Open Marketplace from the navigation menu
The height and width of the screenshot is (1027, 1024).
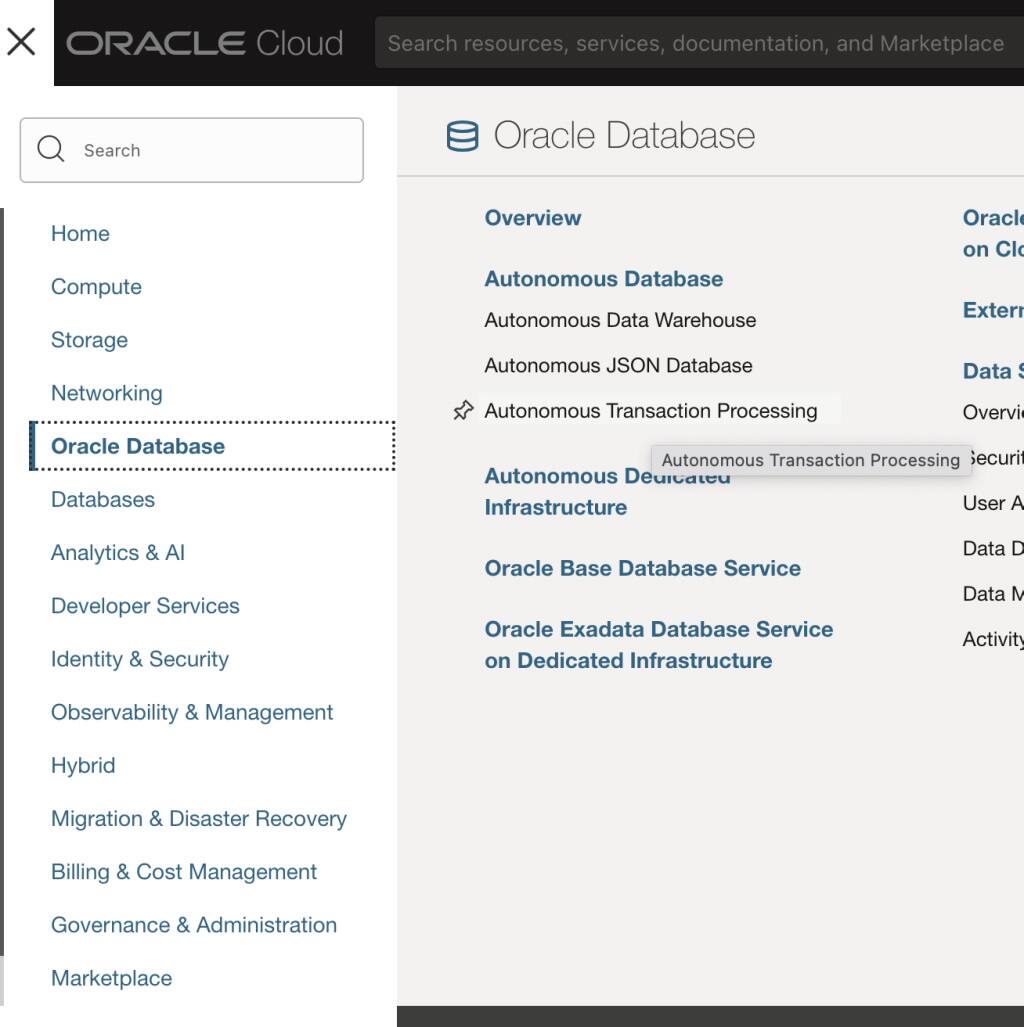click(111, 978)
